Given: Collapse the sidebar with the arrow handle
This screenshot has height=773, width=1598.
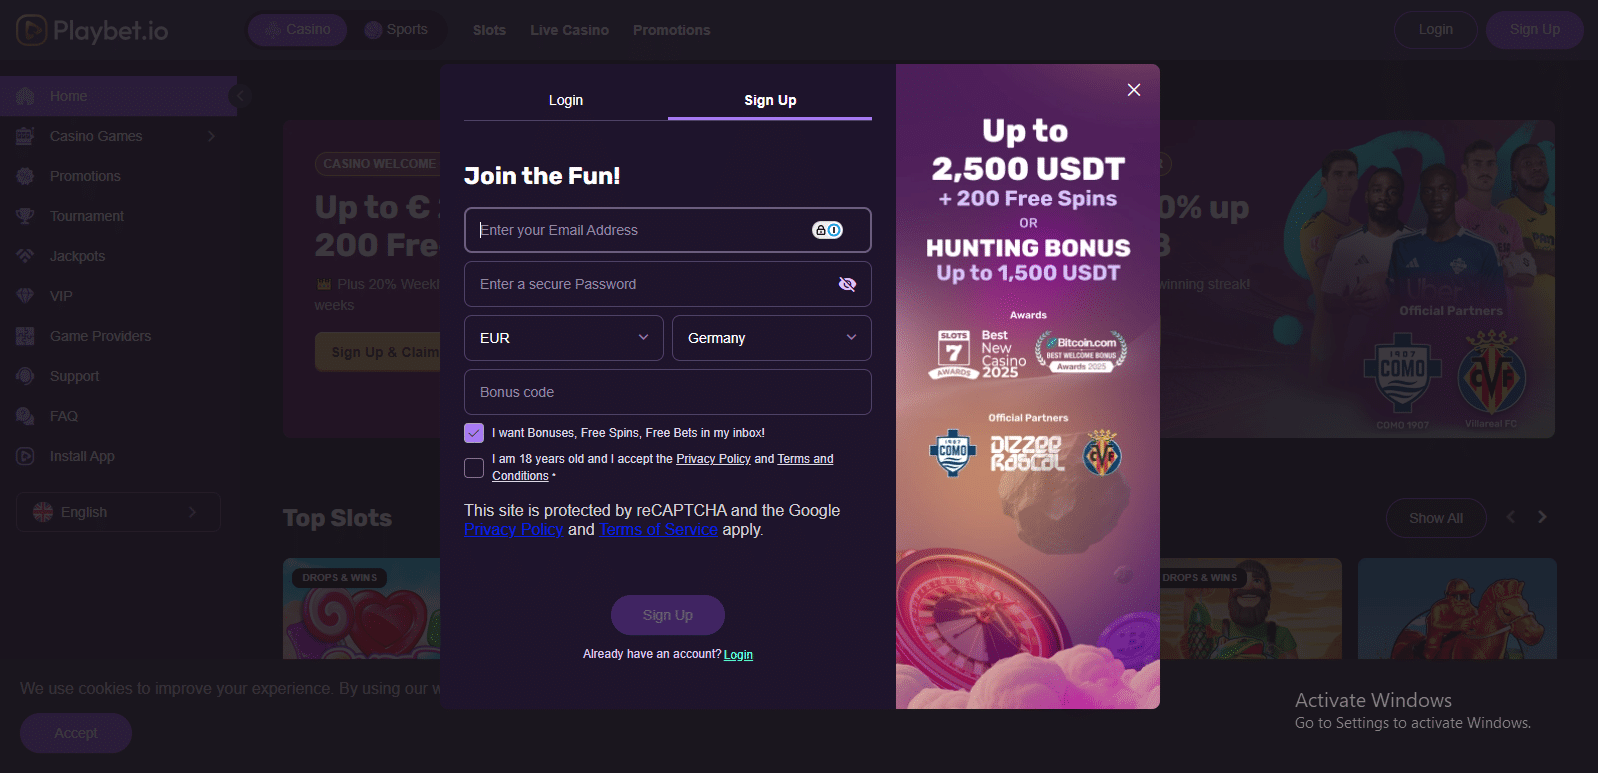Looking at the screenshot, I should [x=239, y=96].
